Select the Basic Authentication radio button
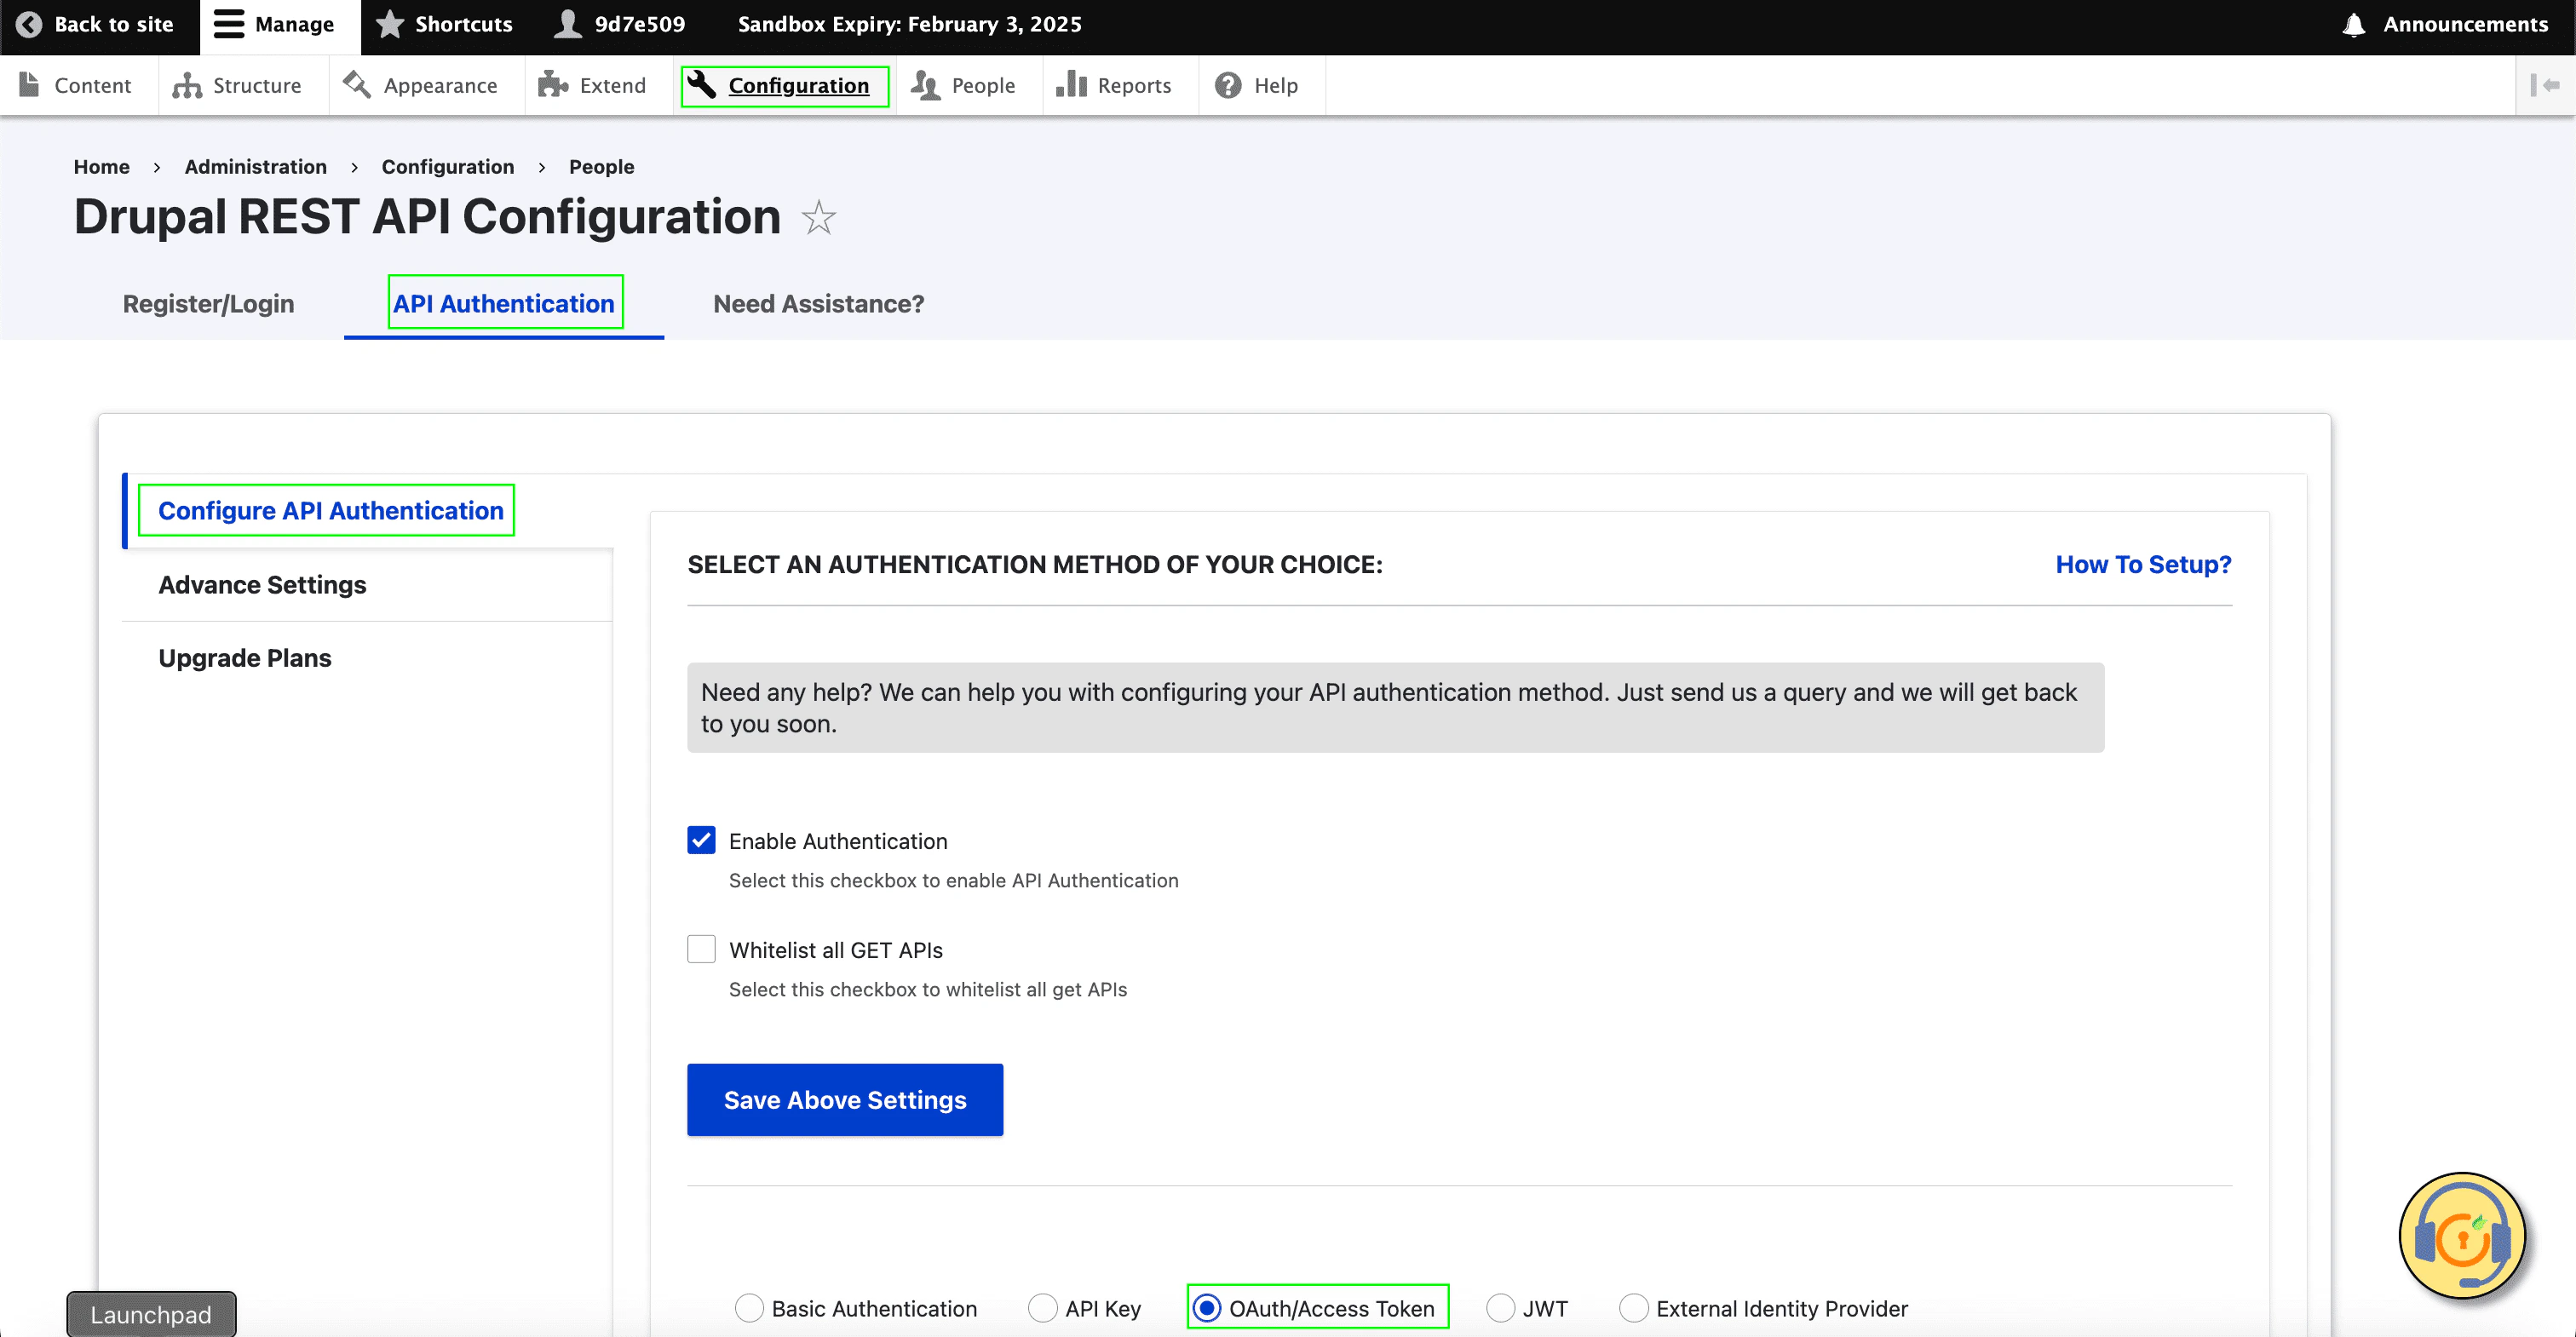 [749, 1308]
